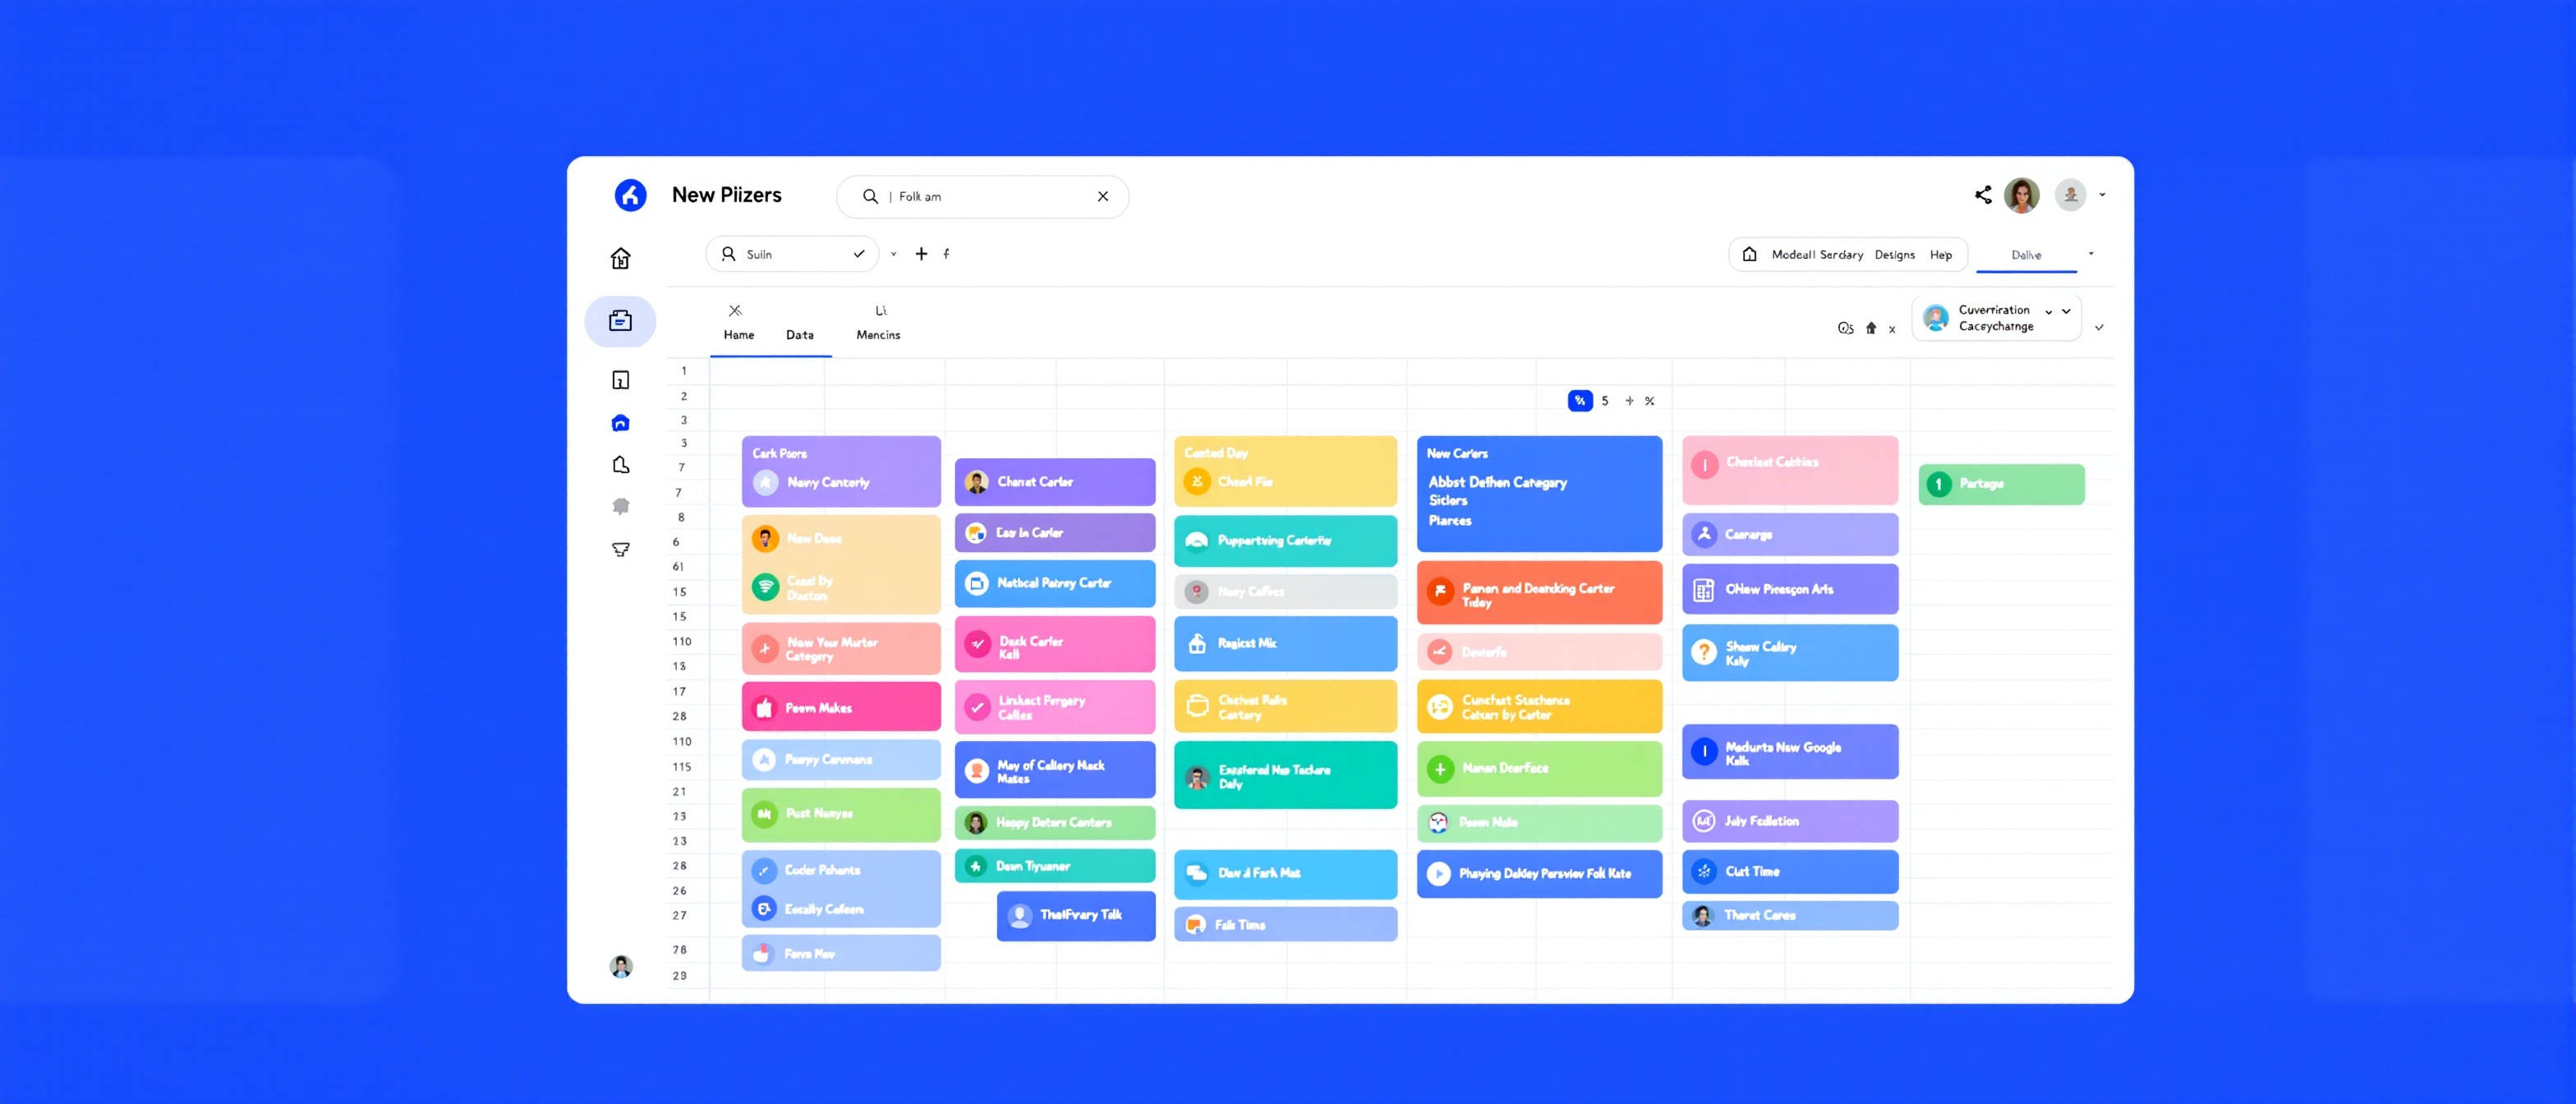Screen dimensions: 2576x1104
Task: Select the funnel filter icon in the sidebar
Action: [x=621, y=549]
